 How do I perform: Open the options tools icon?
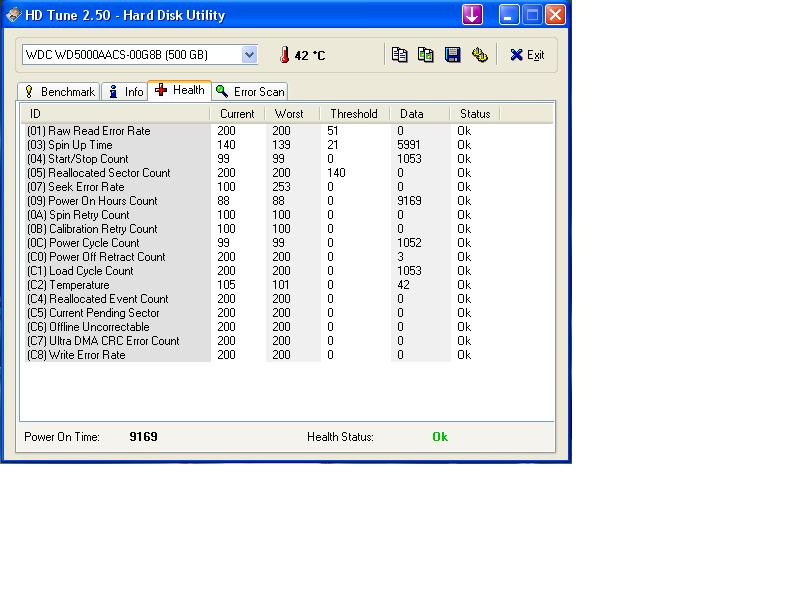coord(480,55)
